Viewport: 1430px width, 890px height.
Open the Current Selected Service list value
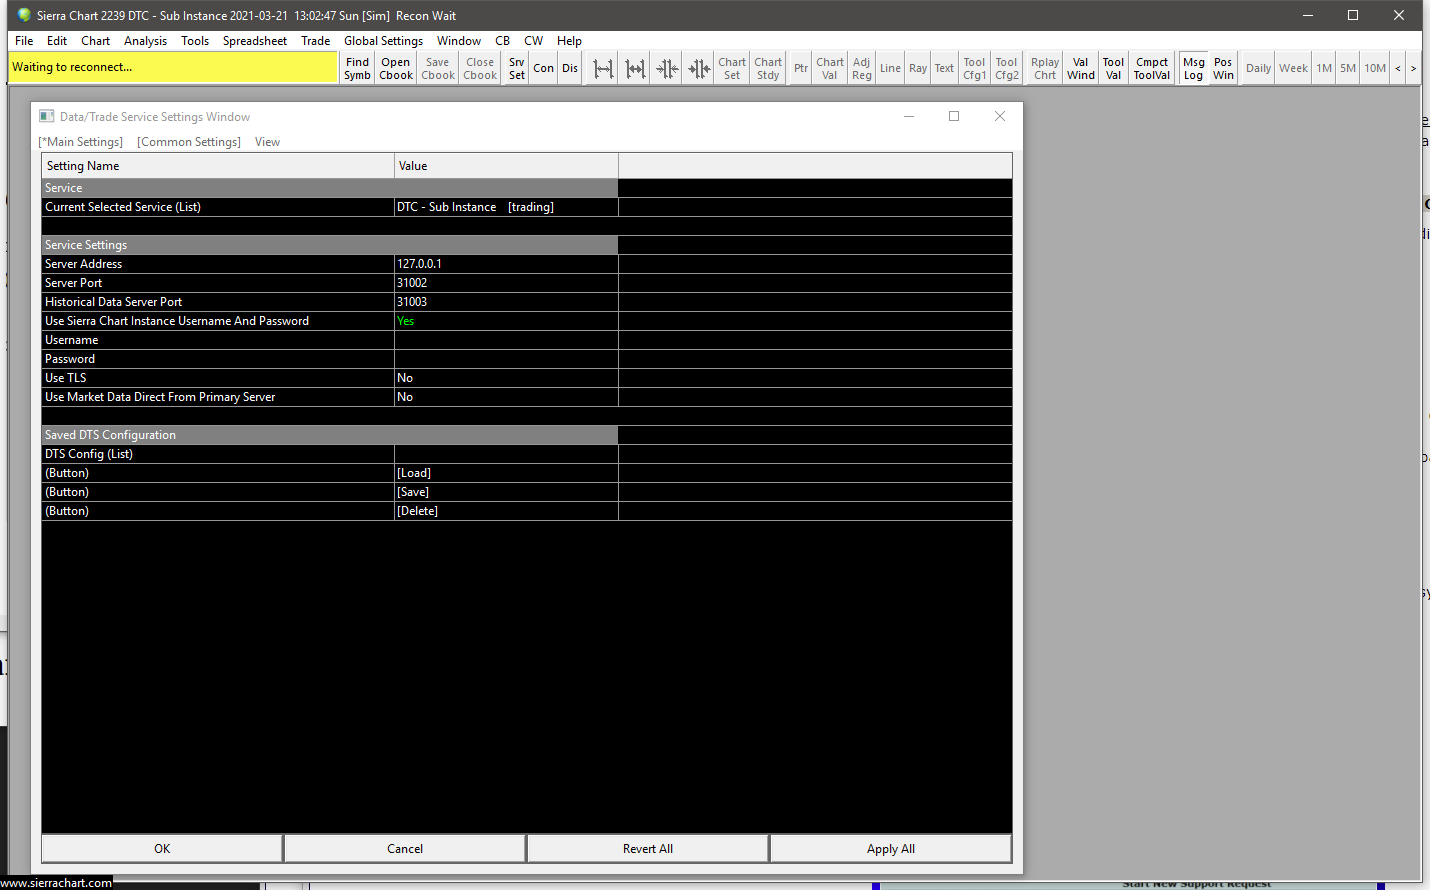click(x=506, y=207)
